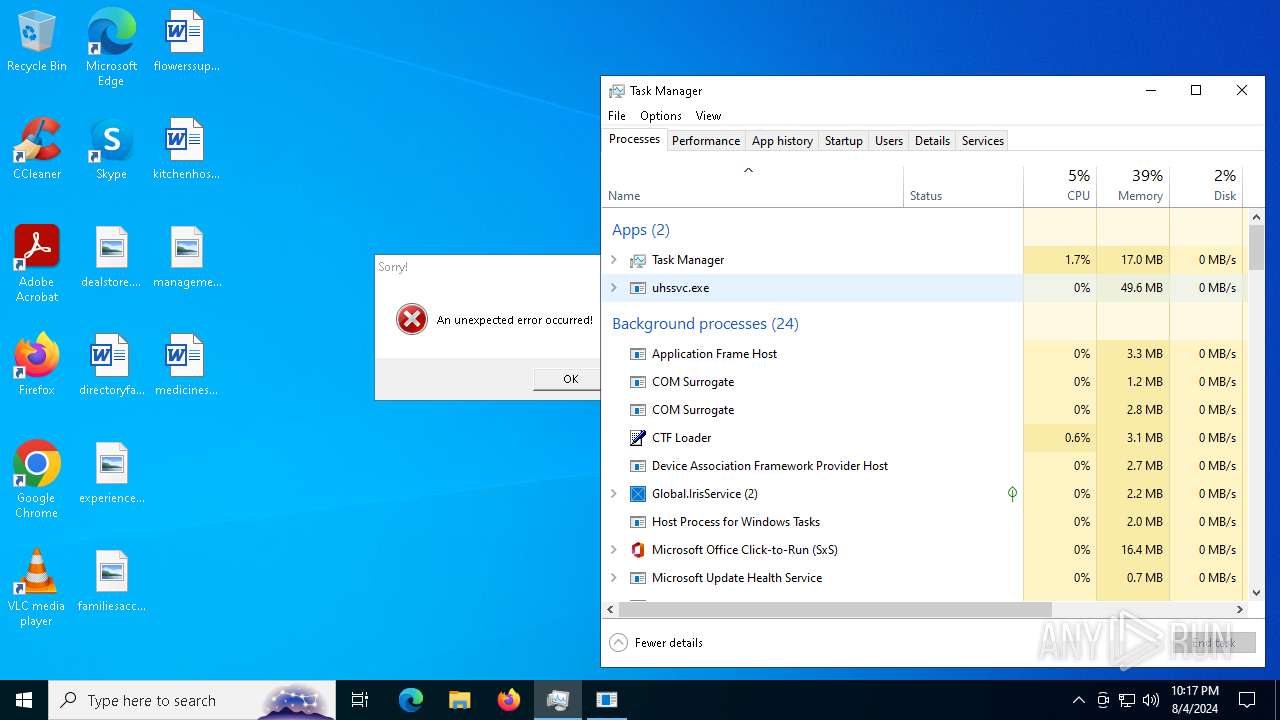Open the Options menu
The height and width of the screenshot is (720, 1280).
(661, 116)
